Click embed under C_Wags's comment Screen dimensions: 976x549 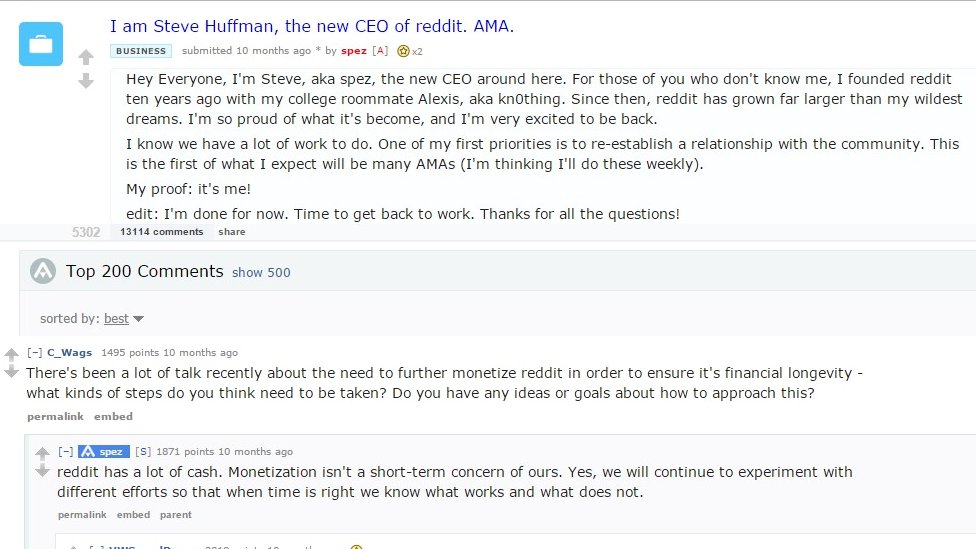[x=113, y=416]
